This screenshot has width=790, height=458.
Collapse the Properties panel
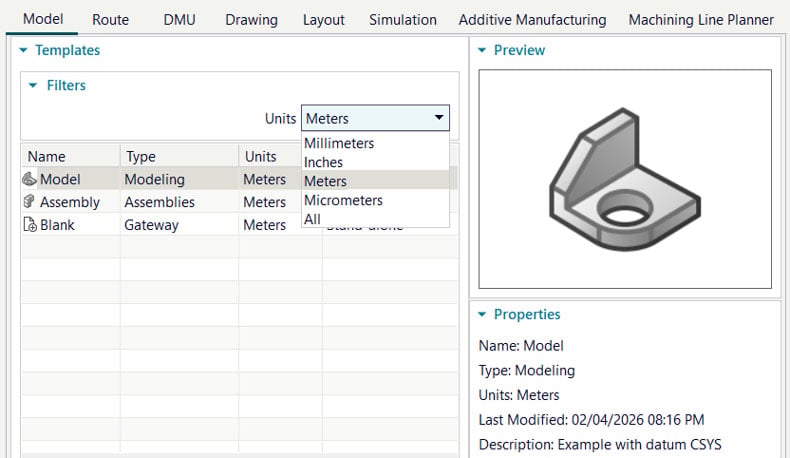(482, 314)
